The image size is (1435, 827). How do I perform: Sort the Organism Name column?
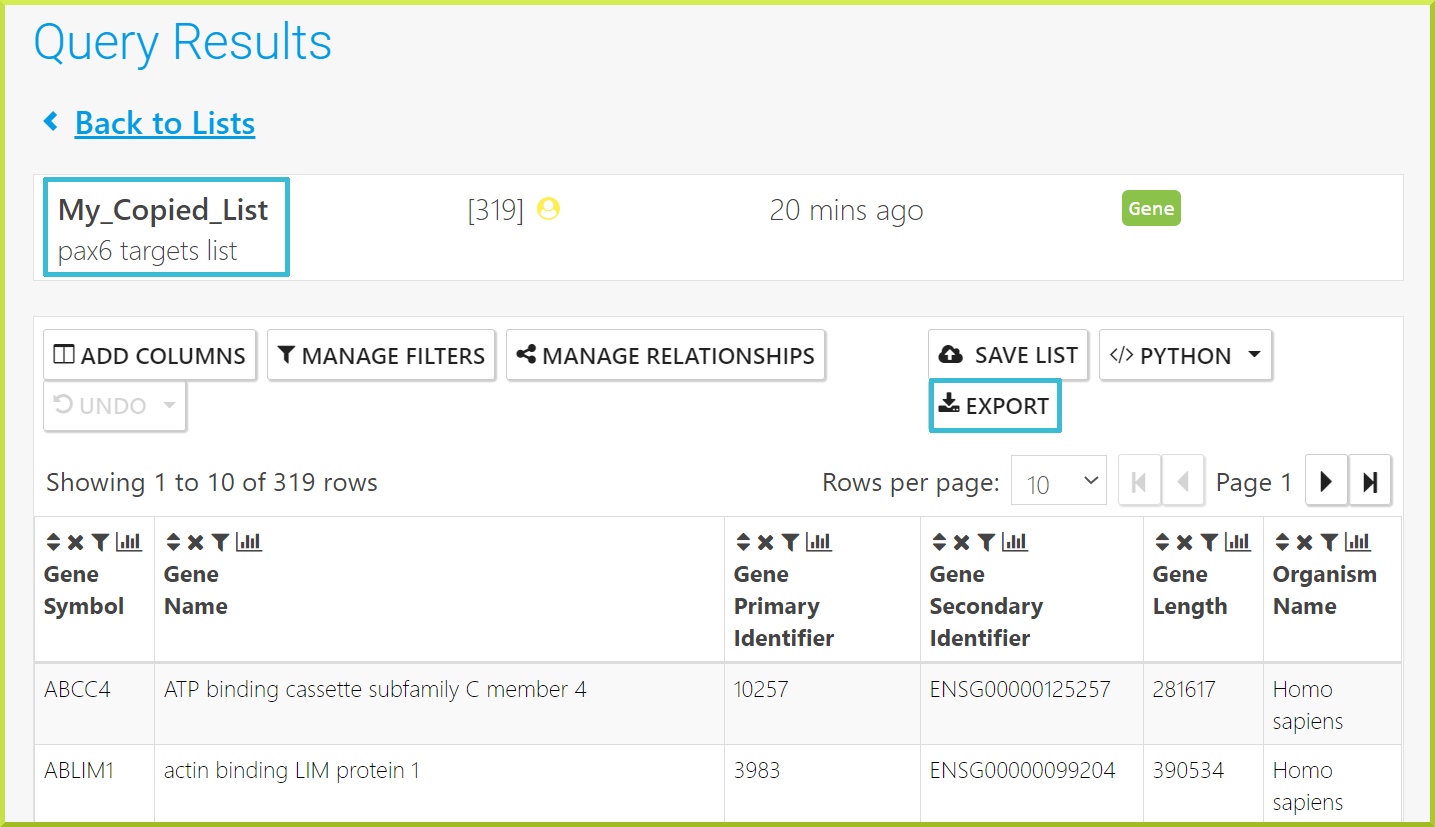point(1282,542)
